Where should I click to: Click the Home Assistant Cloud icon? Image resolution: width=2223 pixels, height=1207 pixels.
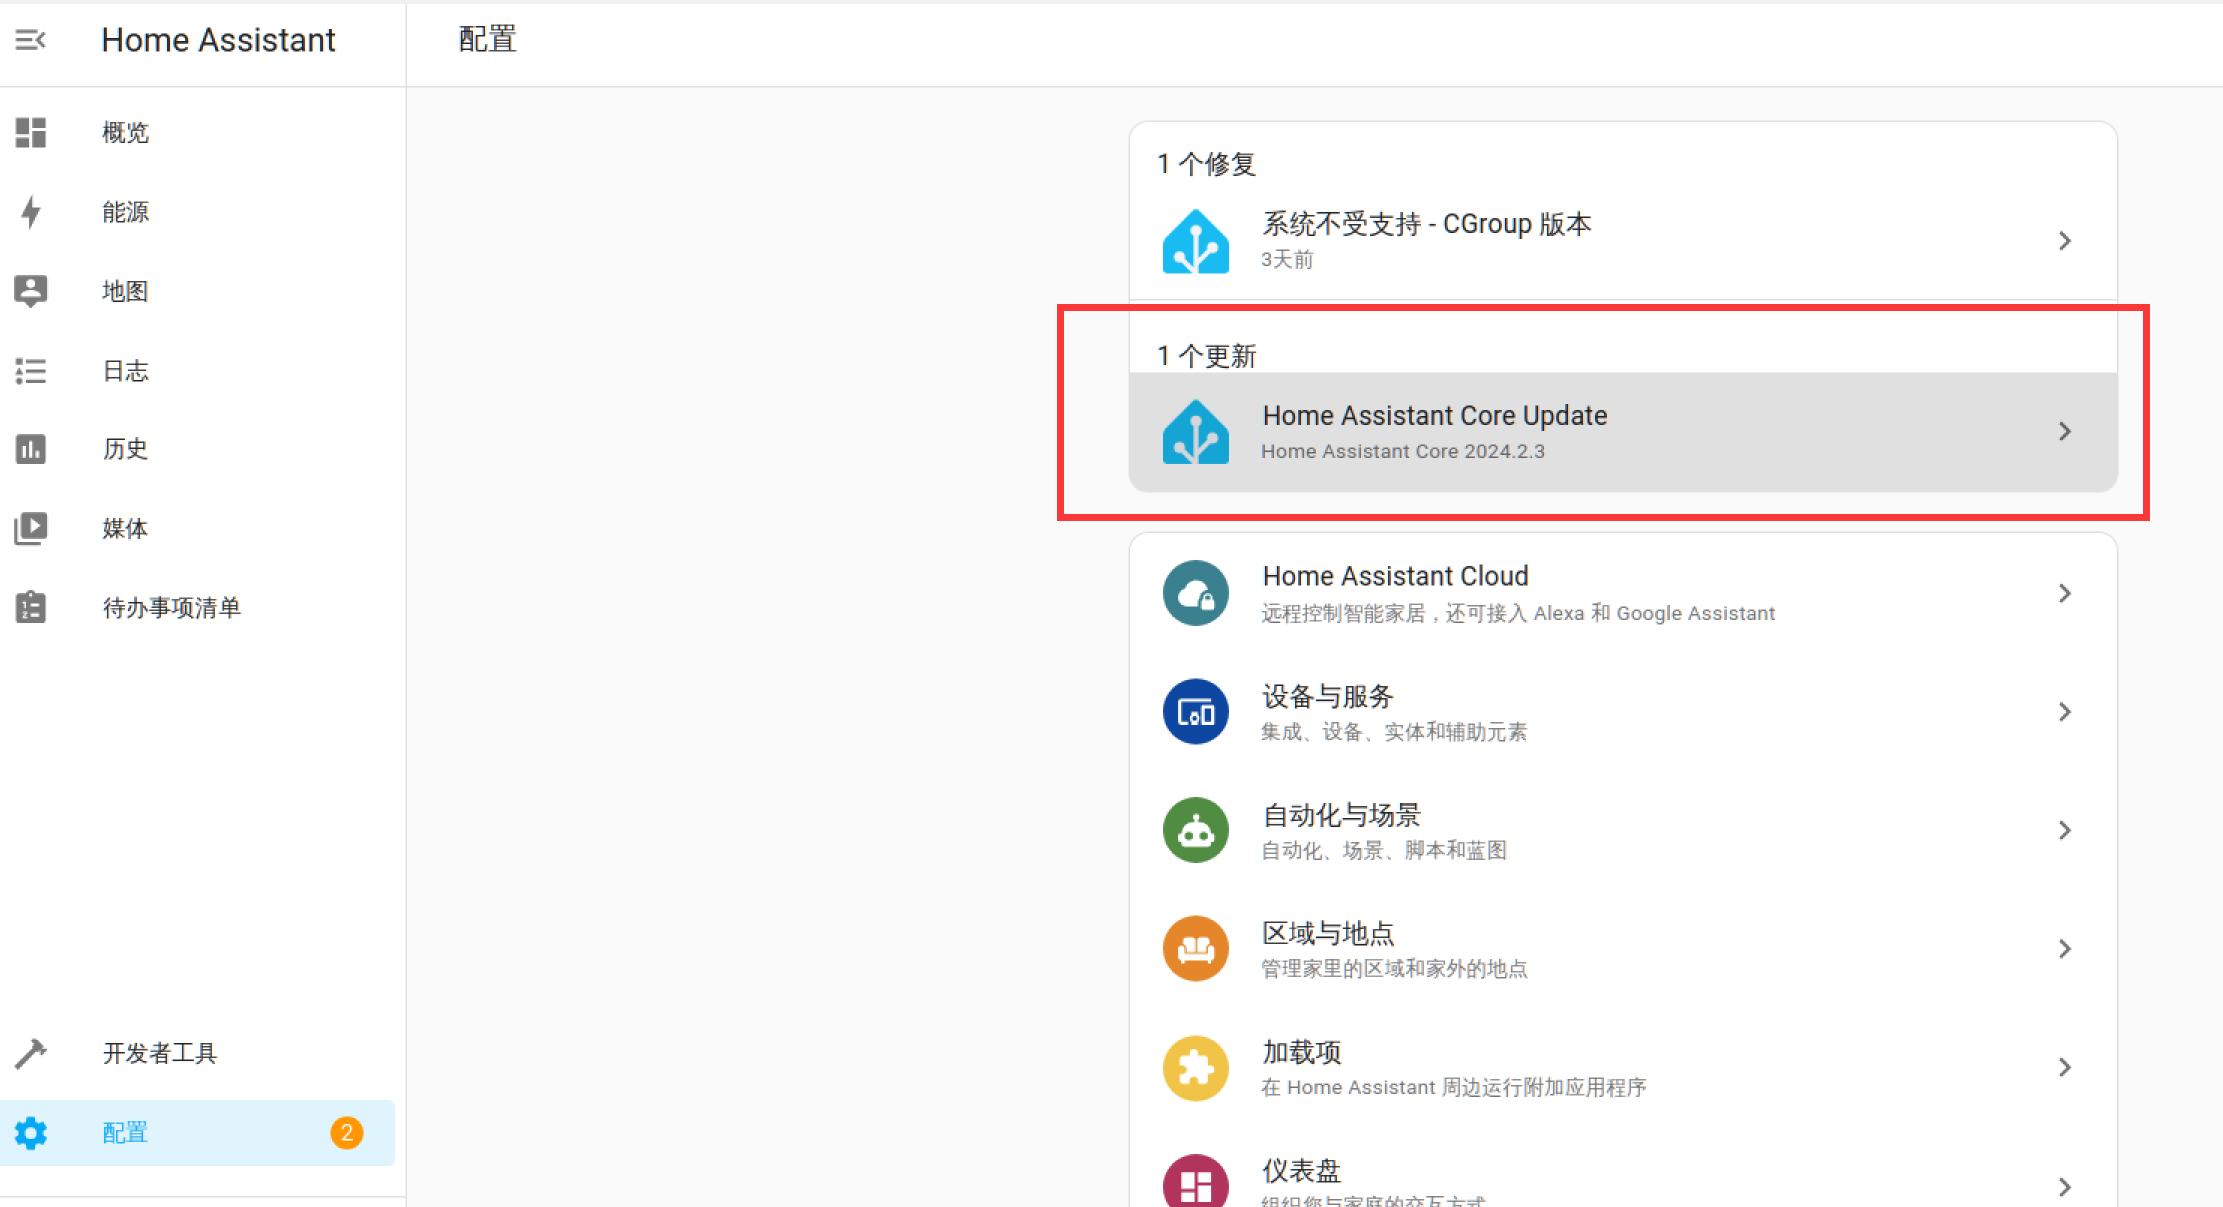1196,593
